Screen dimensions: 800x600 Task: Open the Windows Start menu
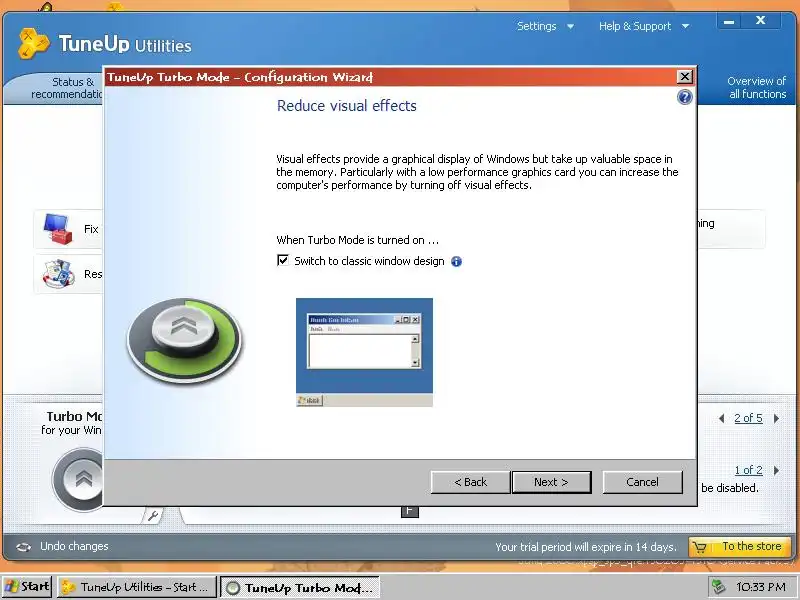[28, 587]
